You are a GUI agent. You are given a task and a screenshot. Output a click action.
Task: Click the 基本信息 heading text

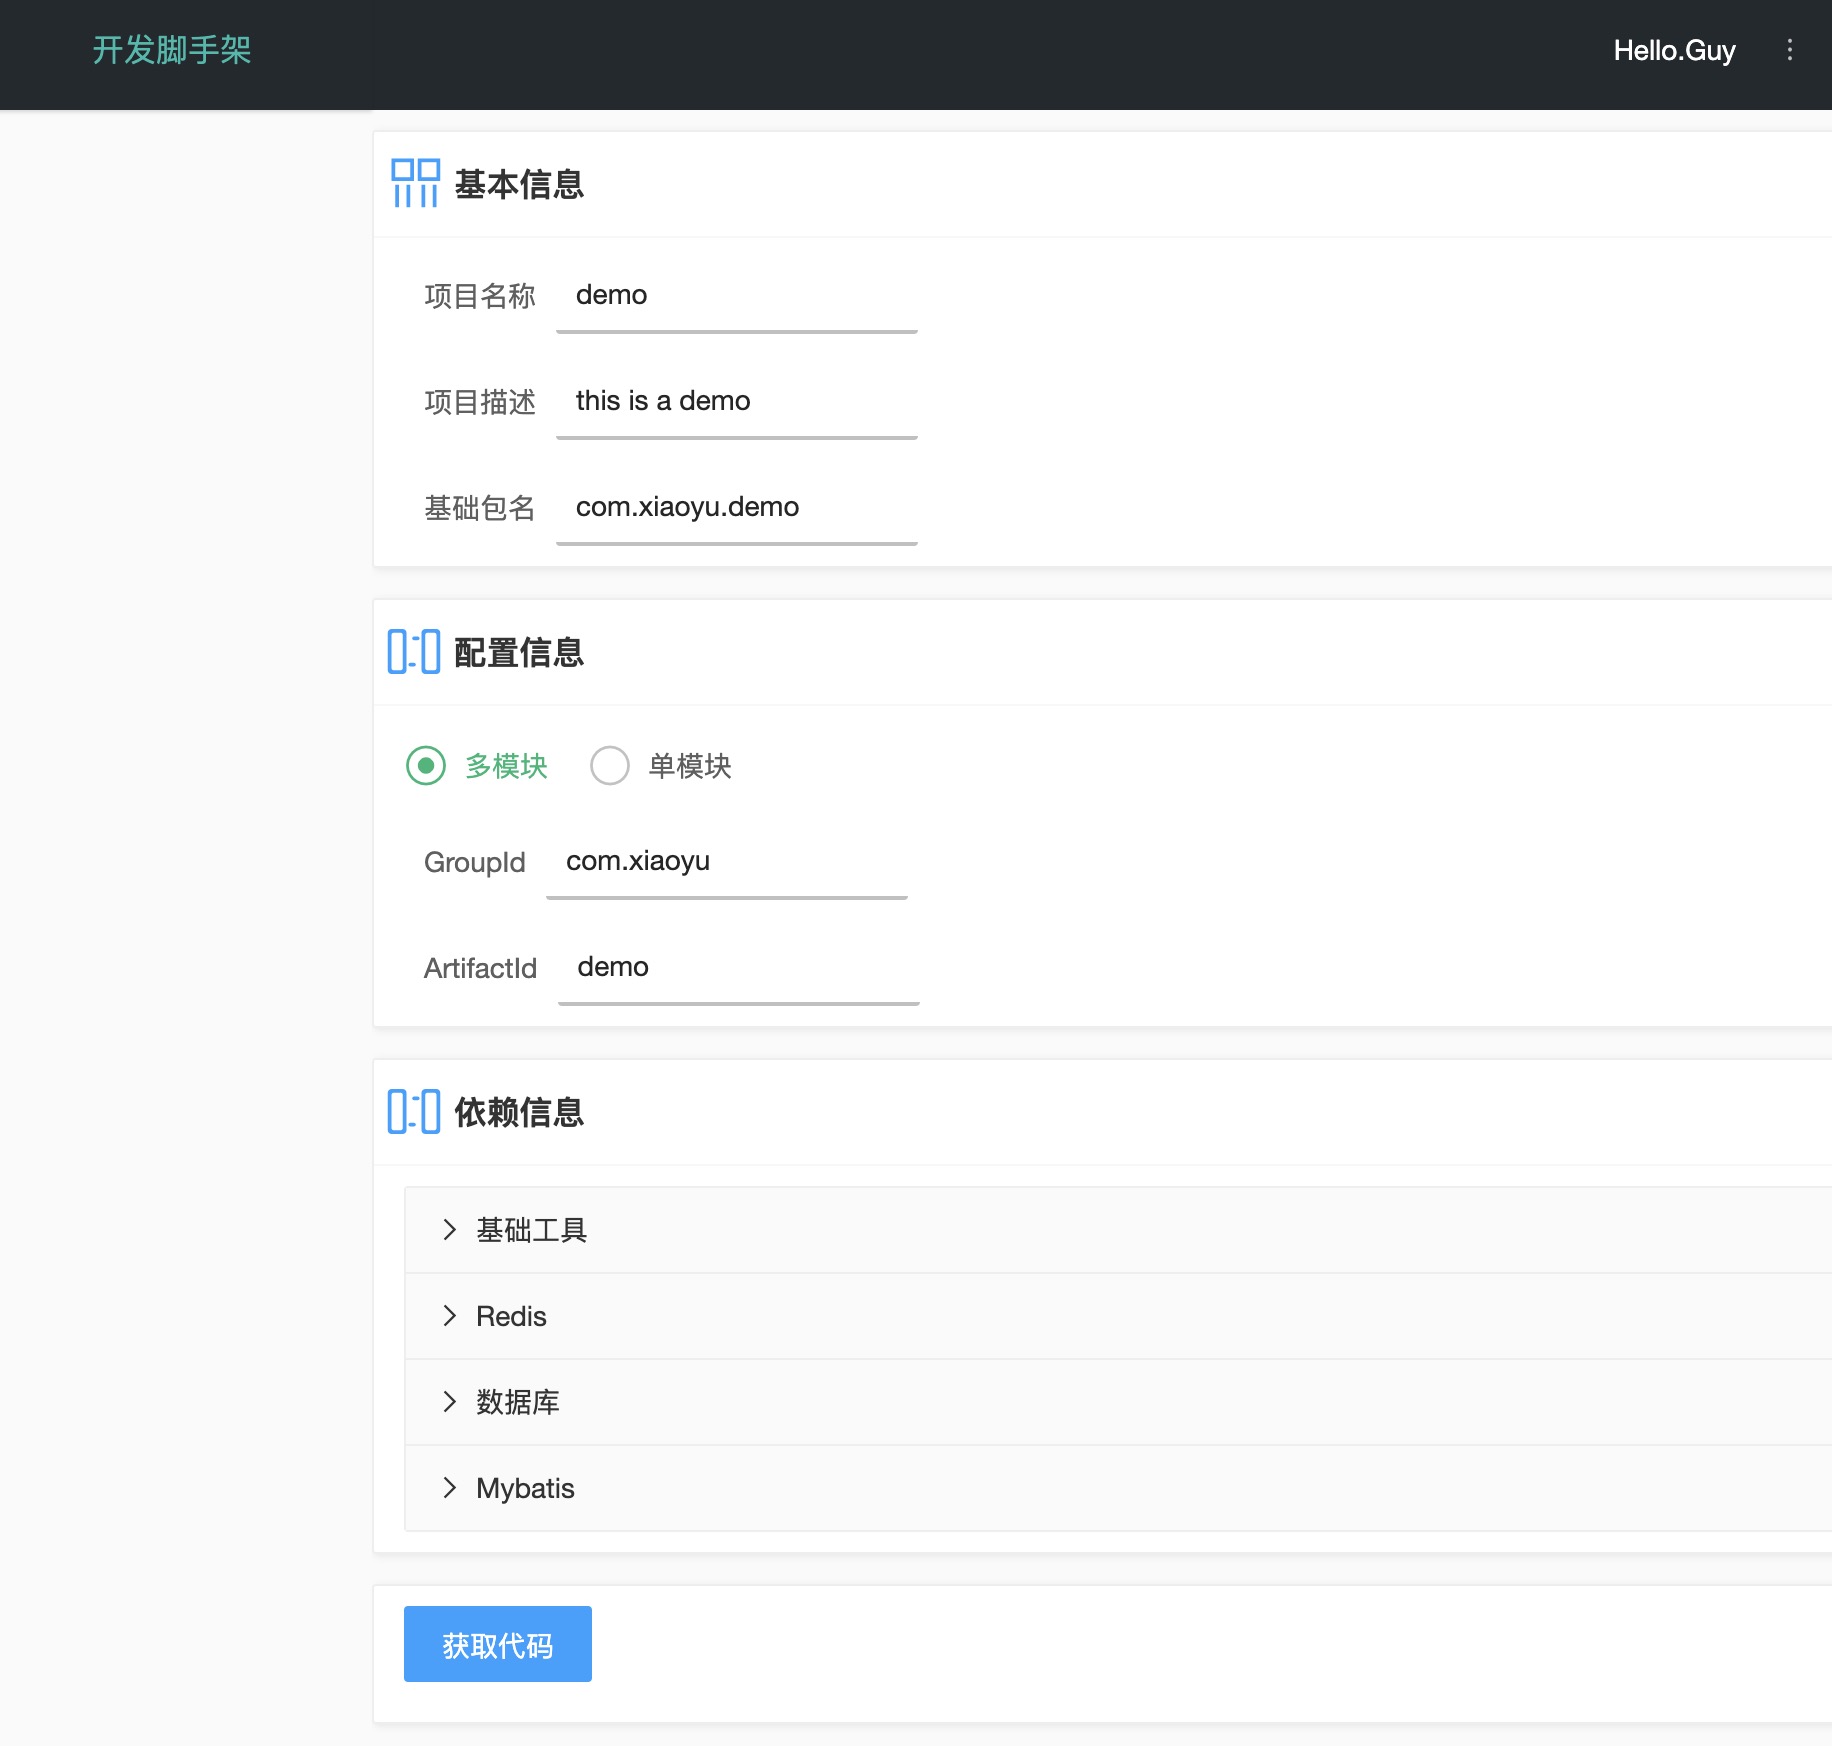coord(519,185)
